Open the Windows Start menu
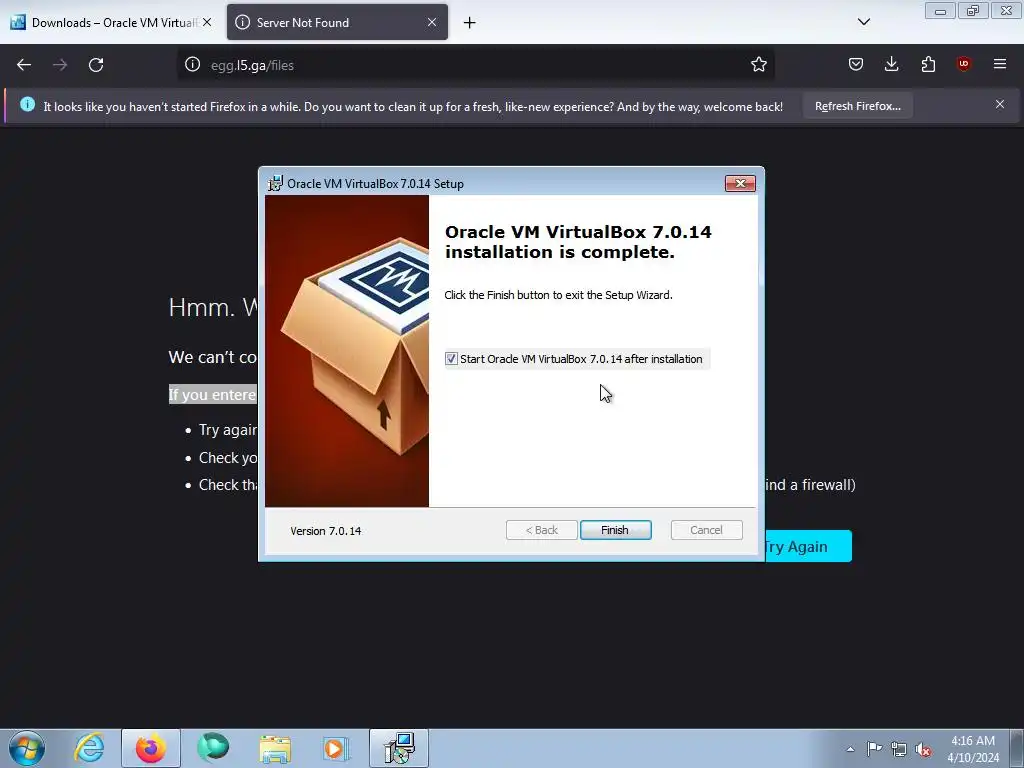This screenshot has width=1024, height=768. click(27, 748)
